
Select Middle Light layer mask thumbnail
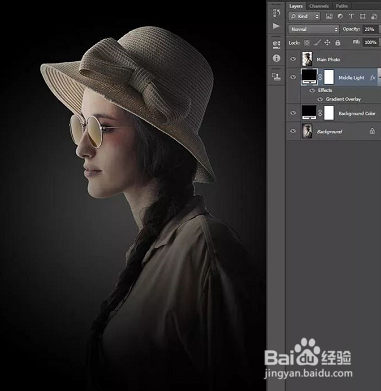[329, 77]
